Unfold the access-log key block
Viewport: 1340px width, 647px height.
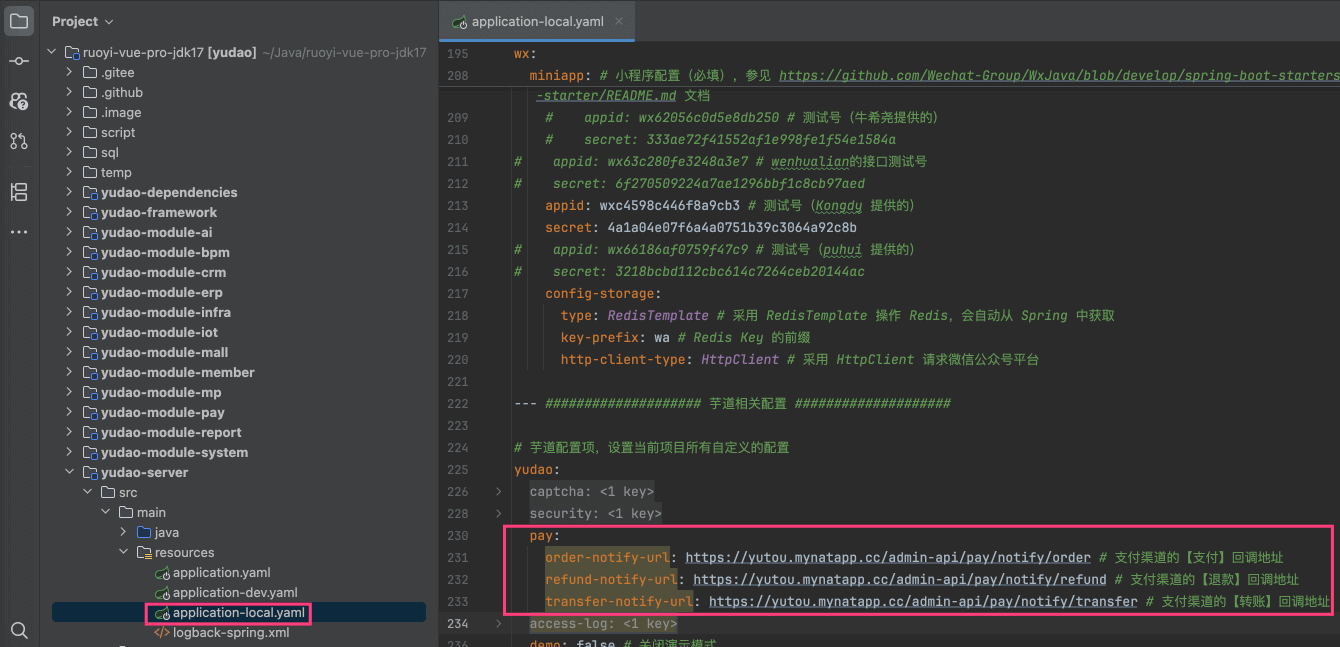pyautogui.click(x=499, y=624)
